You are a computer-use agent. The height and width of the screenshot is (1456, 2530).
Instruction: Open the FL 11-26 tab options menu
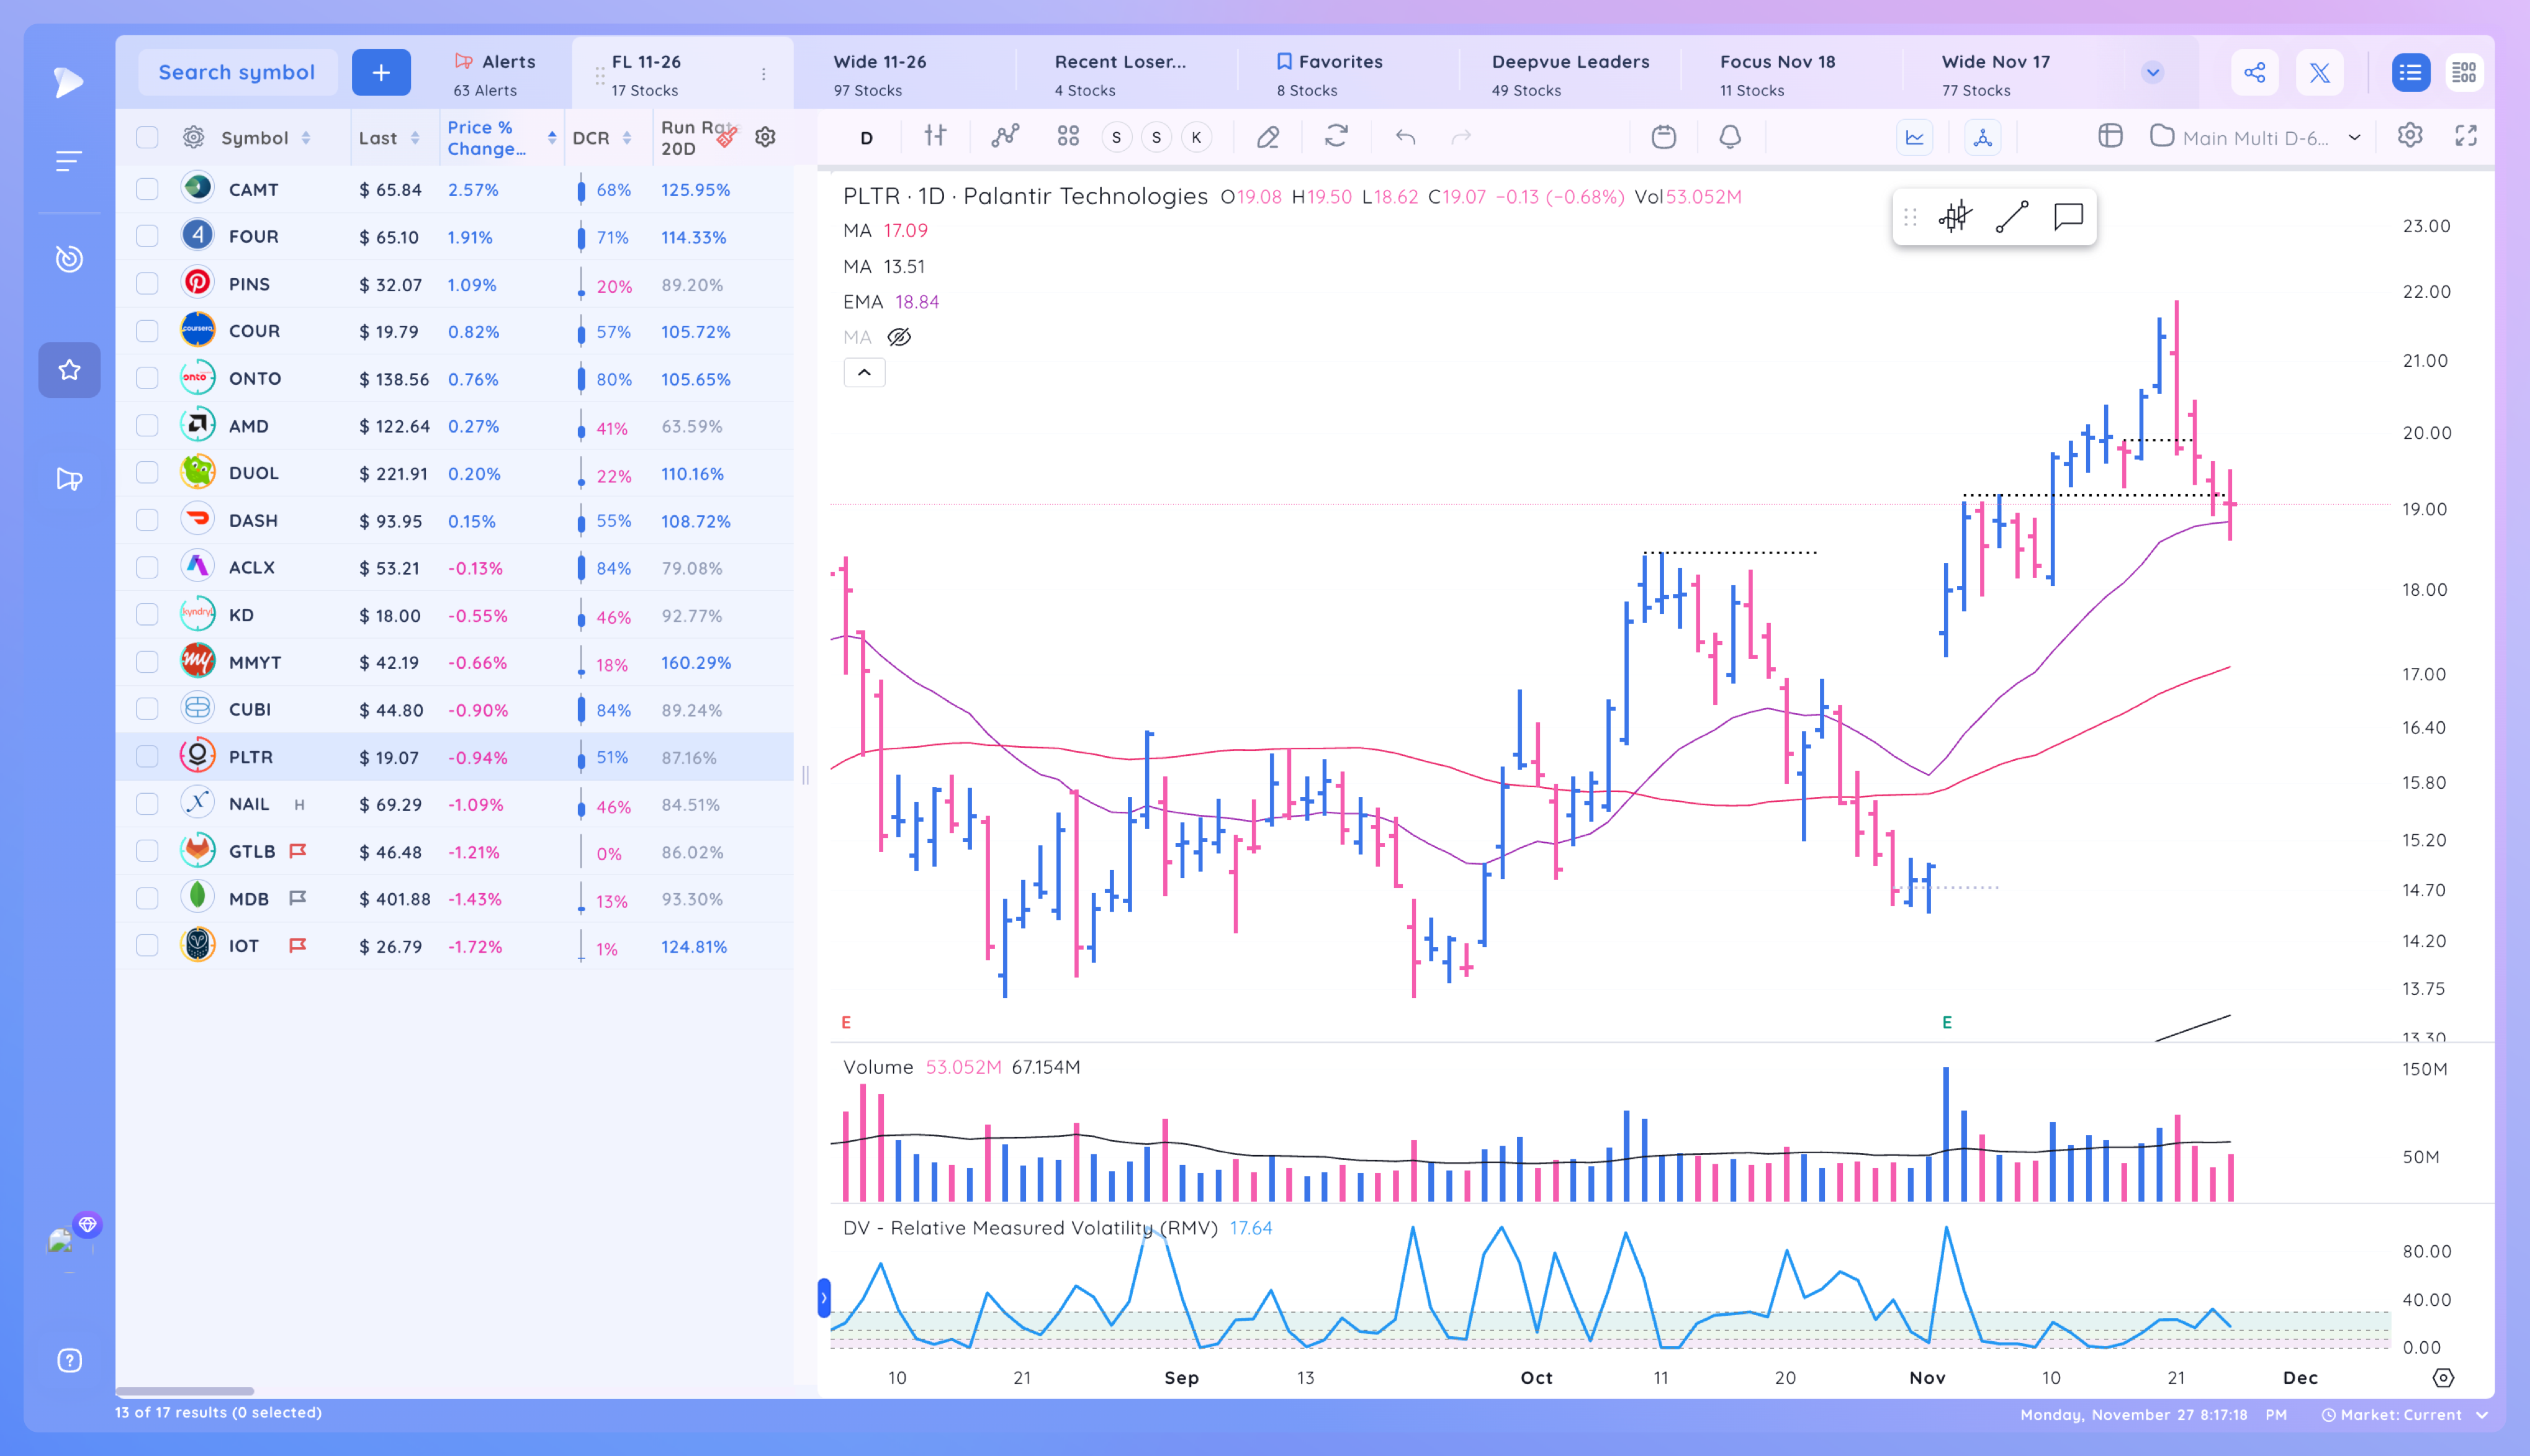pyautogui.click(x=763, y=74)
